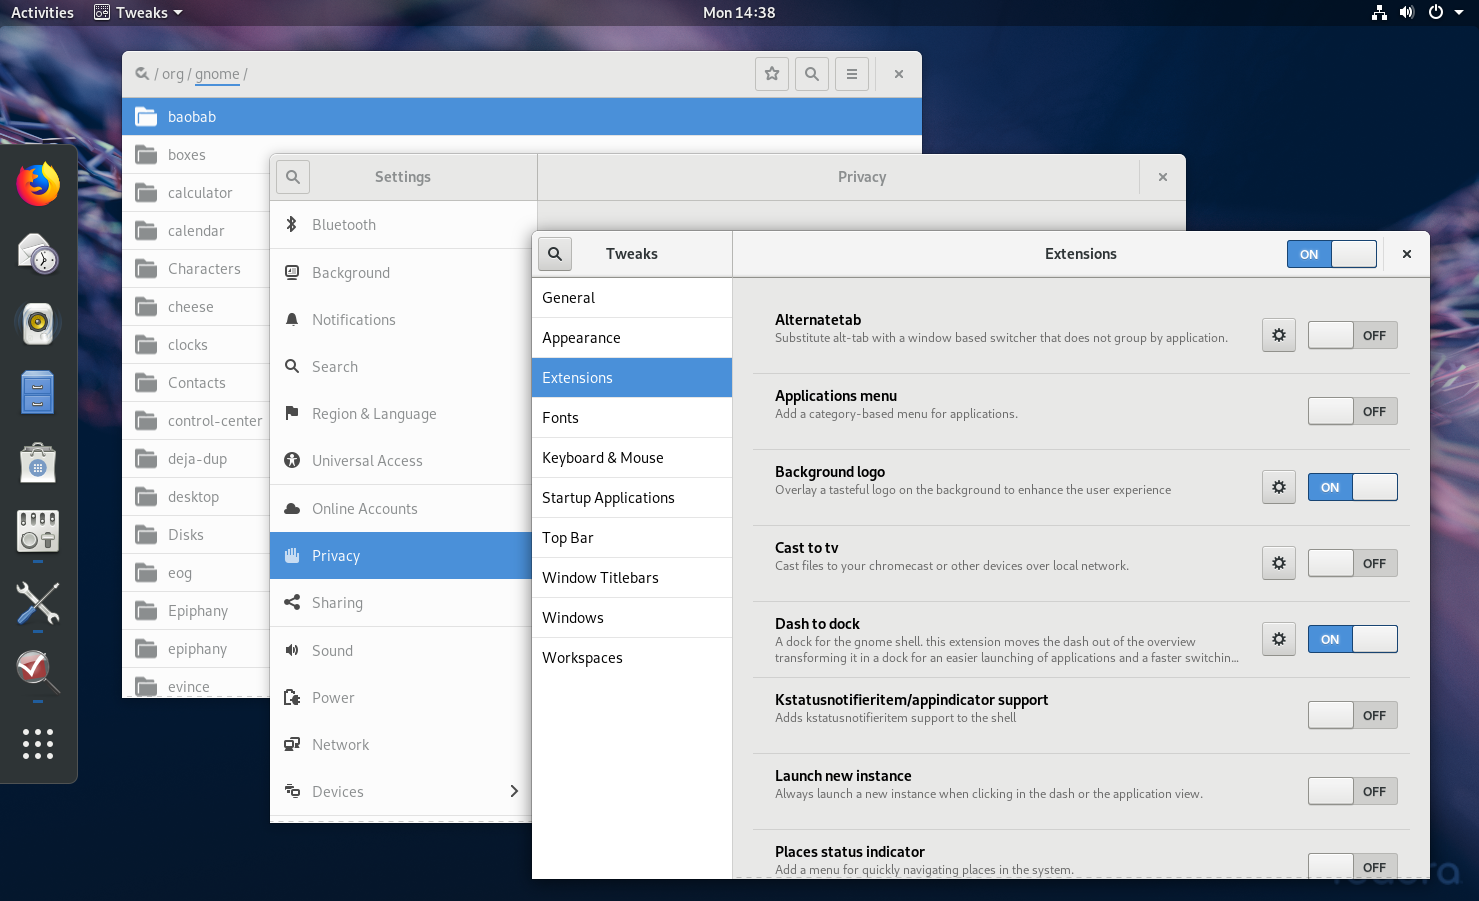Click the baobab folder icon
The width and height of the screenshot is (1479, 901).
point(146,117)
